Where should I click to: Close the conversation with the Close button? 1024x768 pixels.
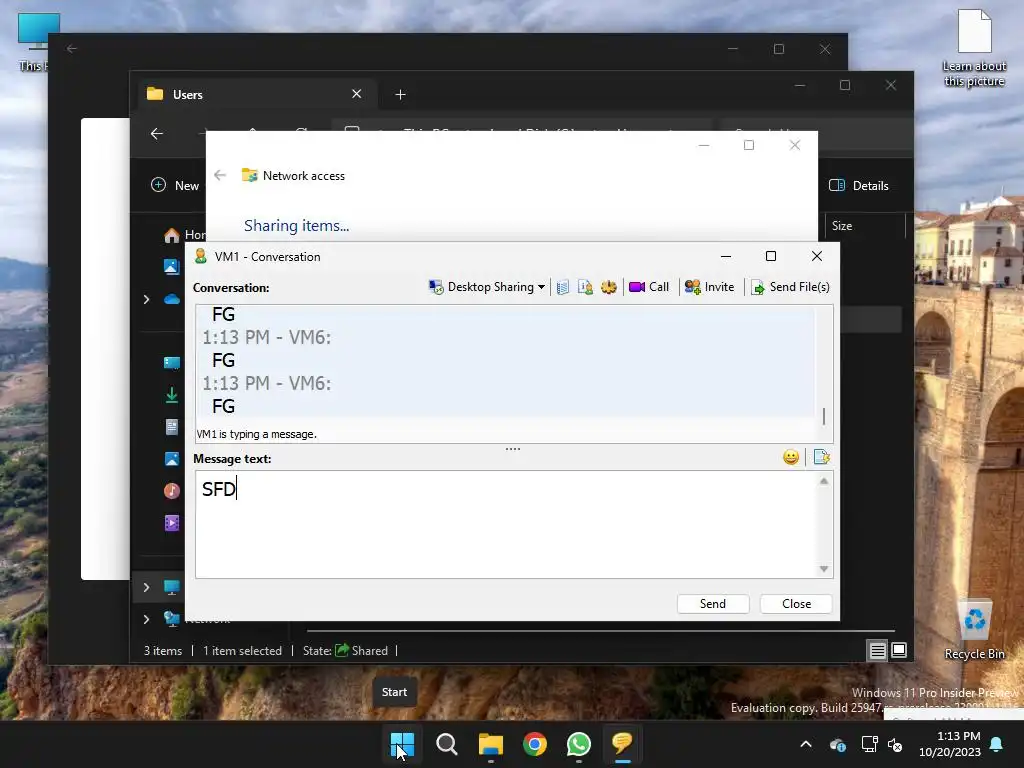pos(796,604)
